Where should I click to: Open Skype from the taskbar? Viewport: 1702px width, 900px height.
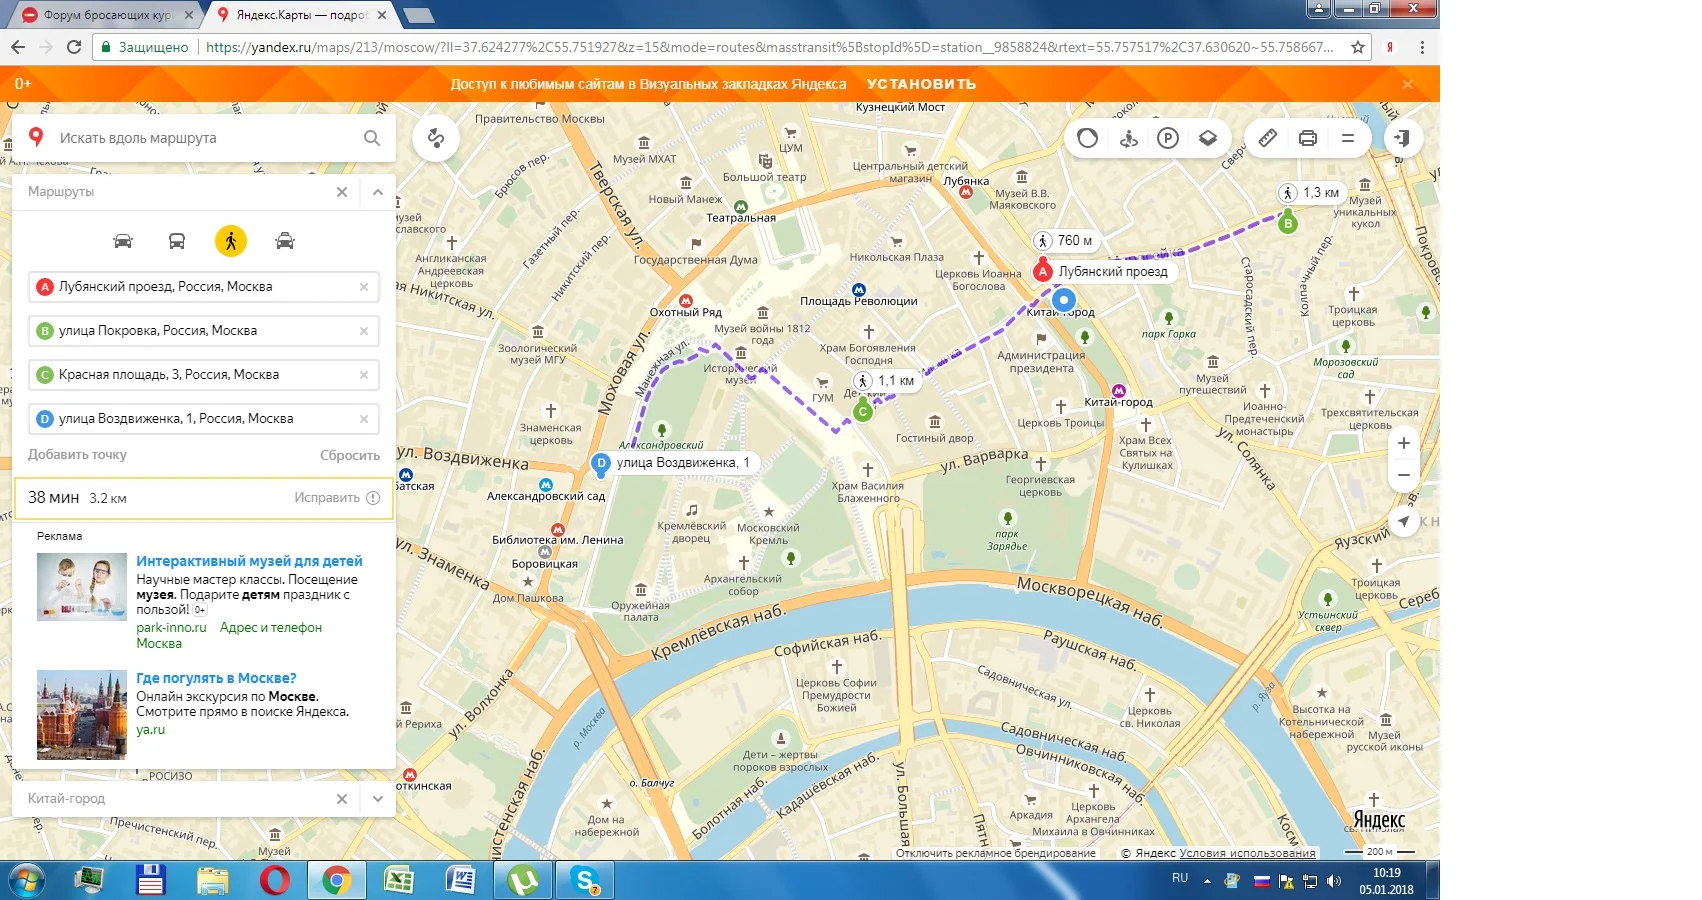585,881
